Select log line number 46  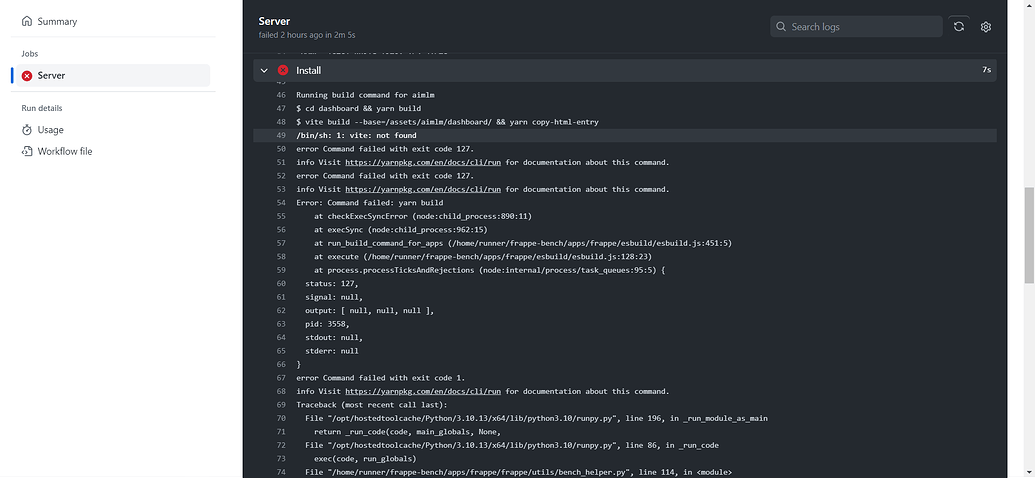[x=281, y=95]
